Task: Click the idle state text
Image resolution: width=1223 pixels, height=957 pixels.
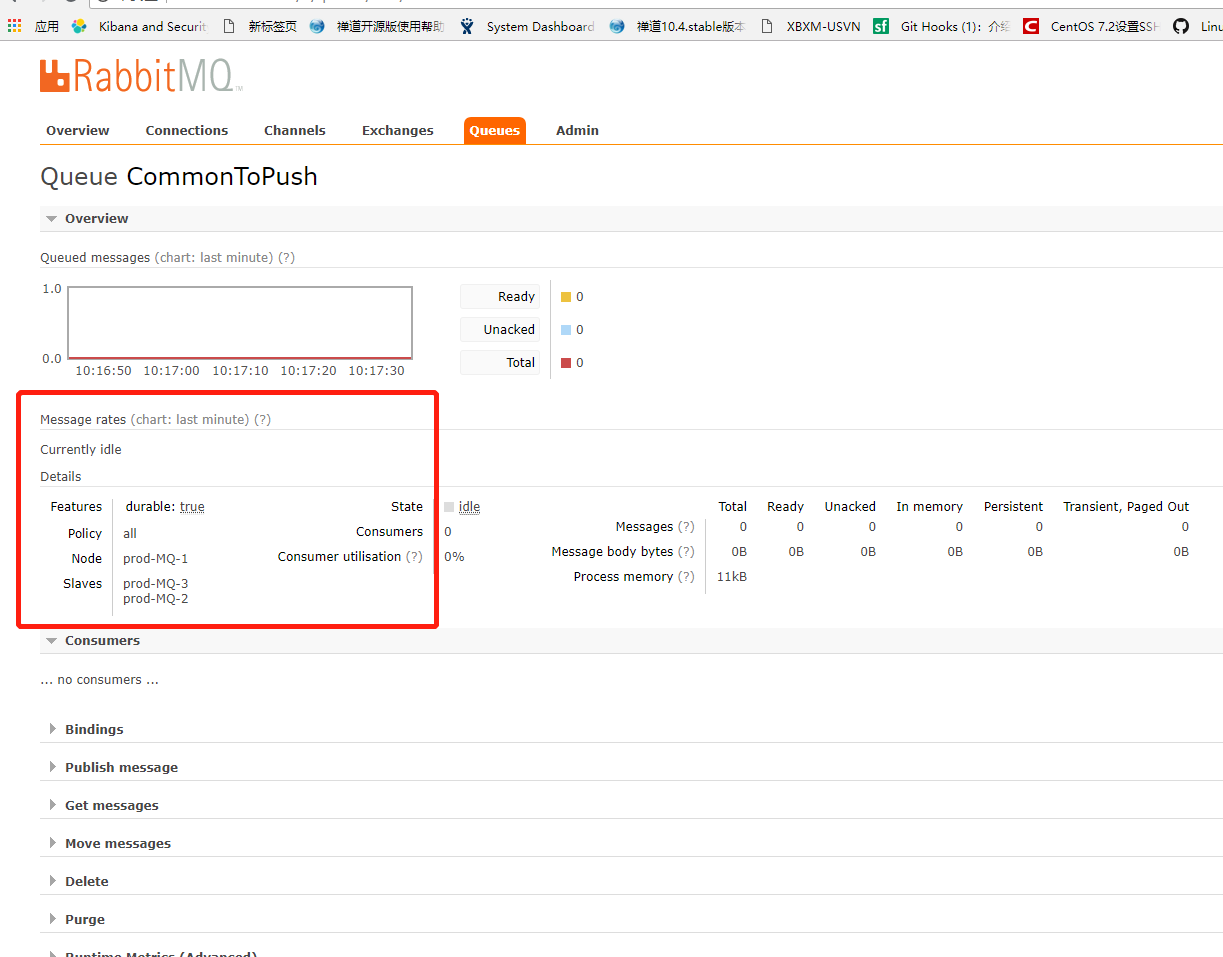Action: tap(469, 507)
